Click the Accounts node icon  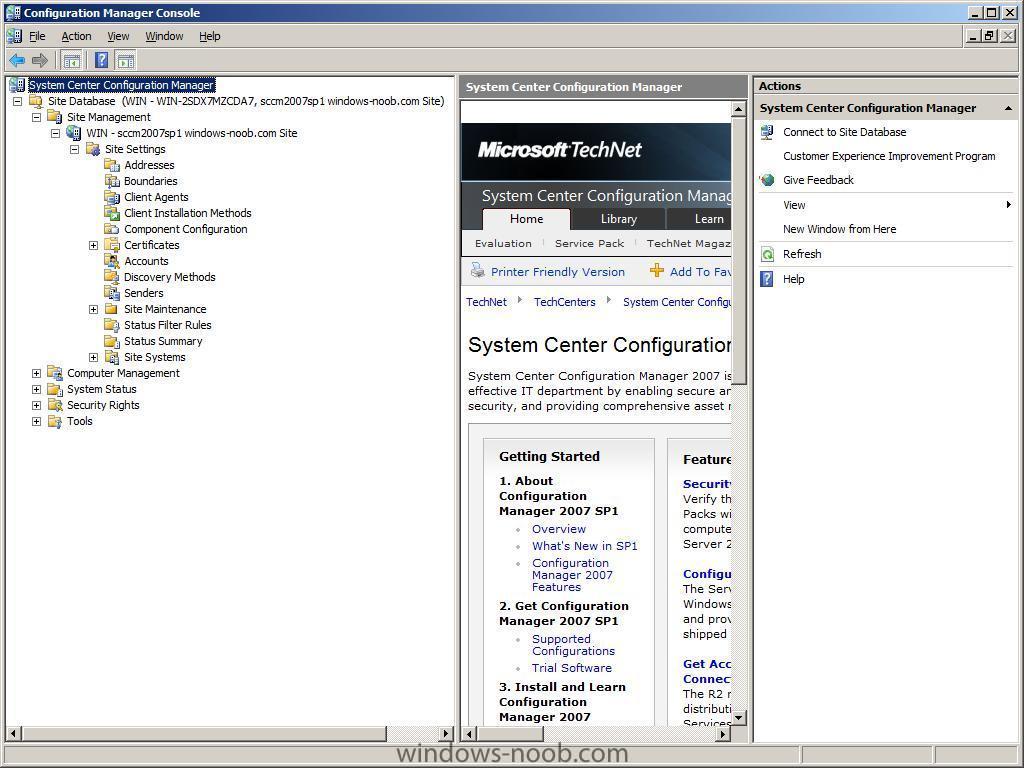[112, 261]
